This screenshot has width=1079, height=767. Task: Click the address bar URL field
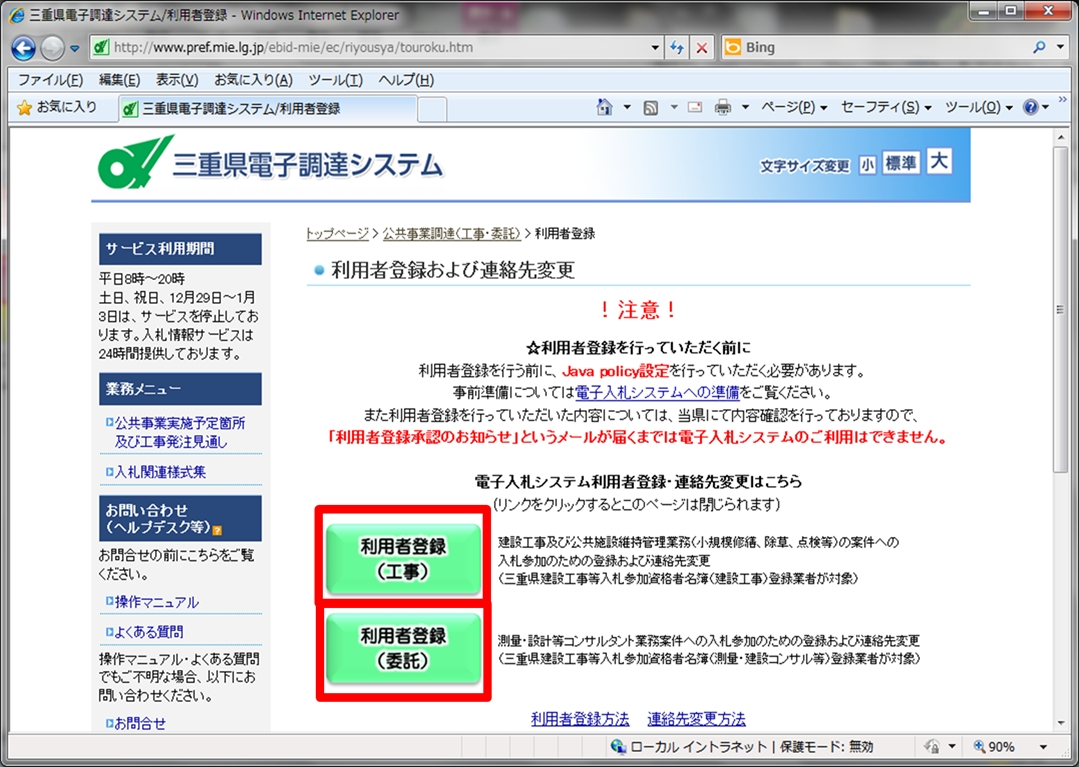click(376, 47)
